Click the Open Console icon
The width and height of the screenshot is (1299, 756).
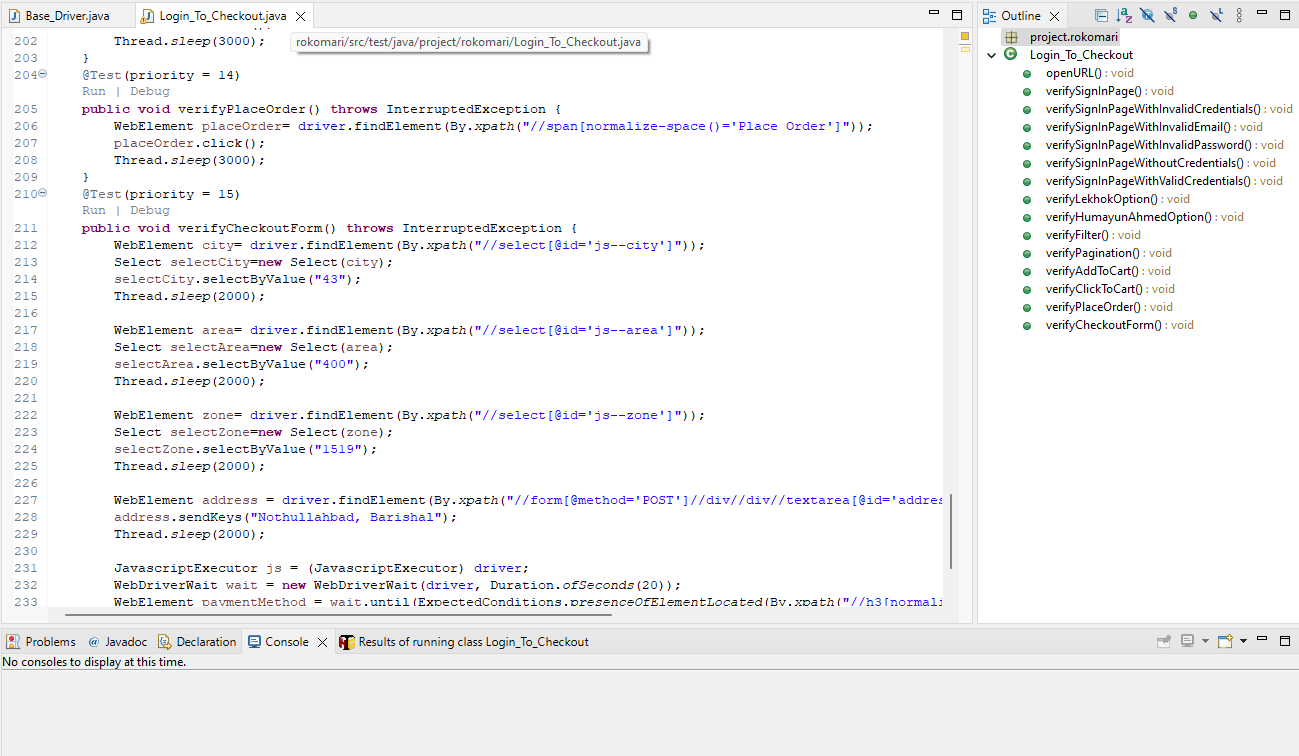[1225, 641]
